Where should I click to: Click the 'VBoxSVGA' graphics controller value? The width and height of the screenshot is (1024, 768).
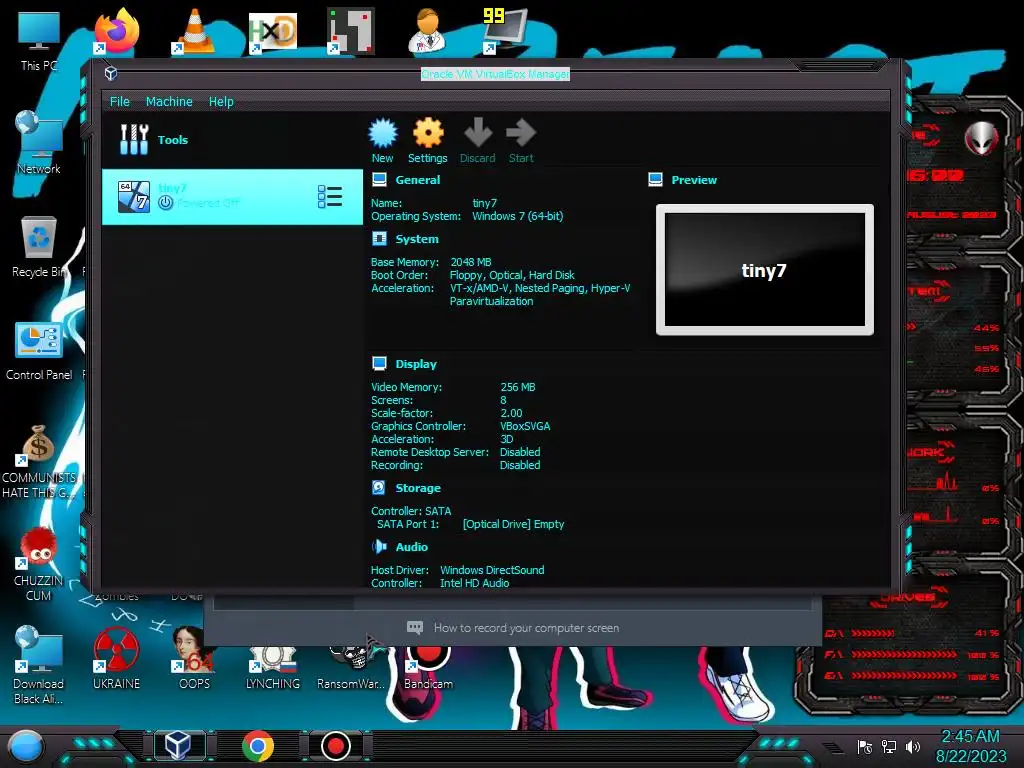point(525,426)
